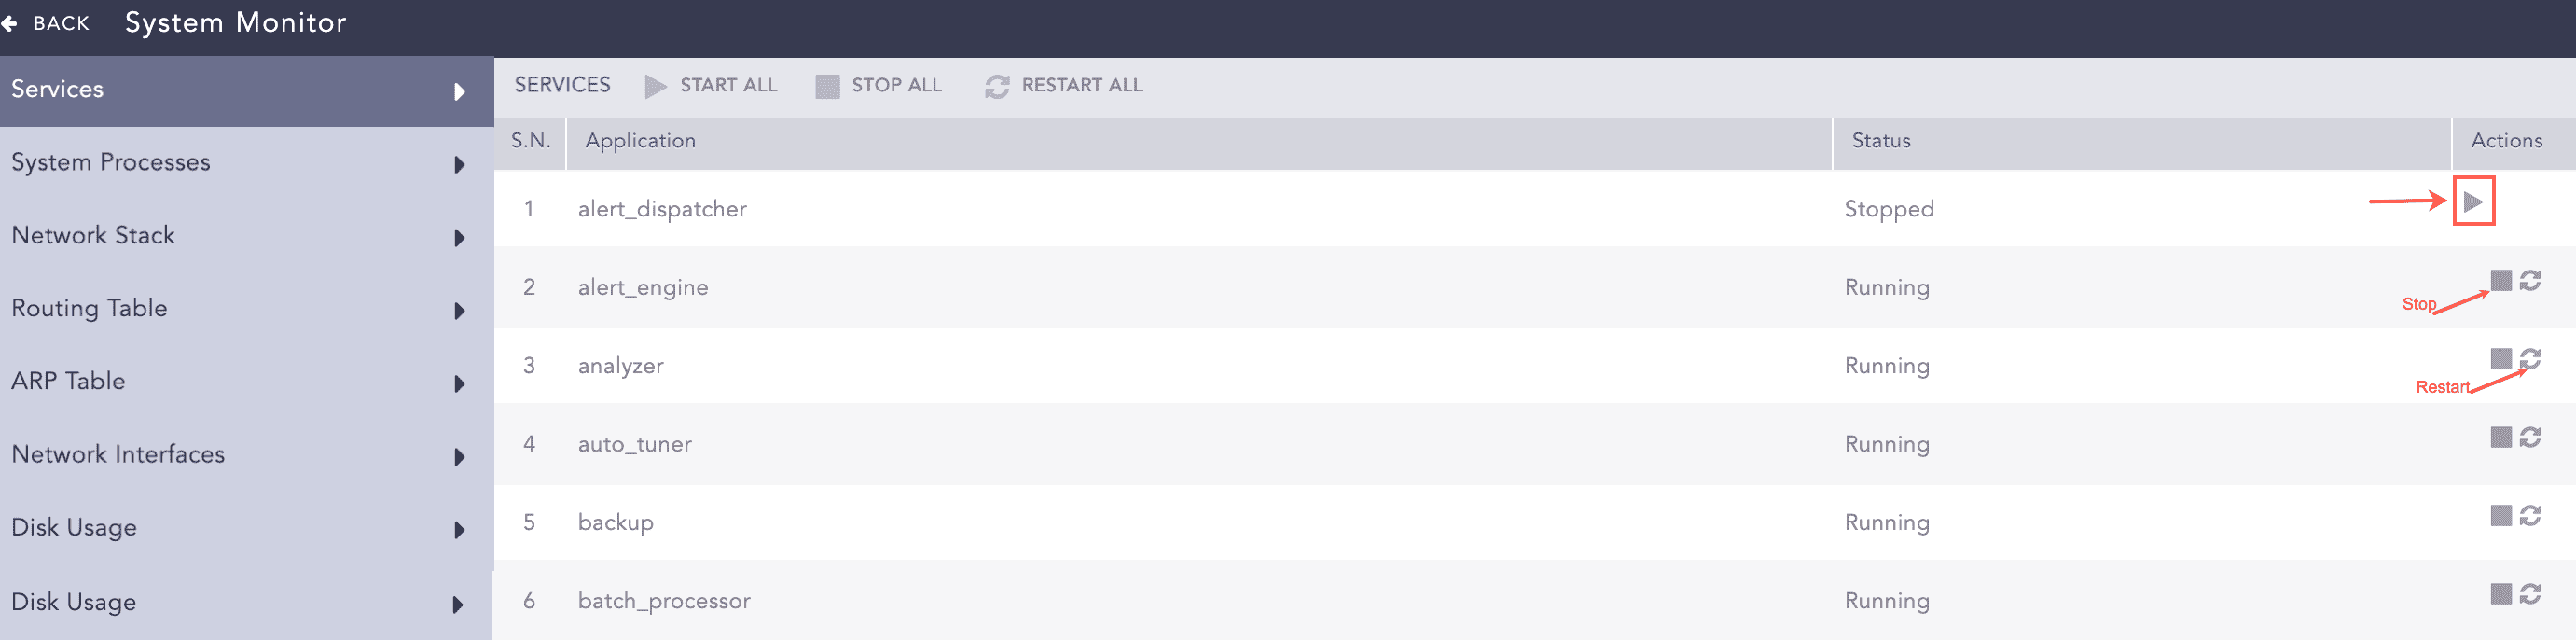Open the Services menu item

pyautogui.click(x=58, y=90)
